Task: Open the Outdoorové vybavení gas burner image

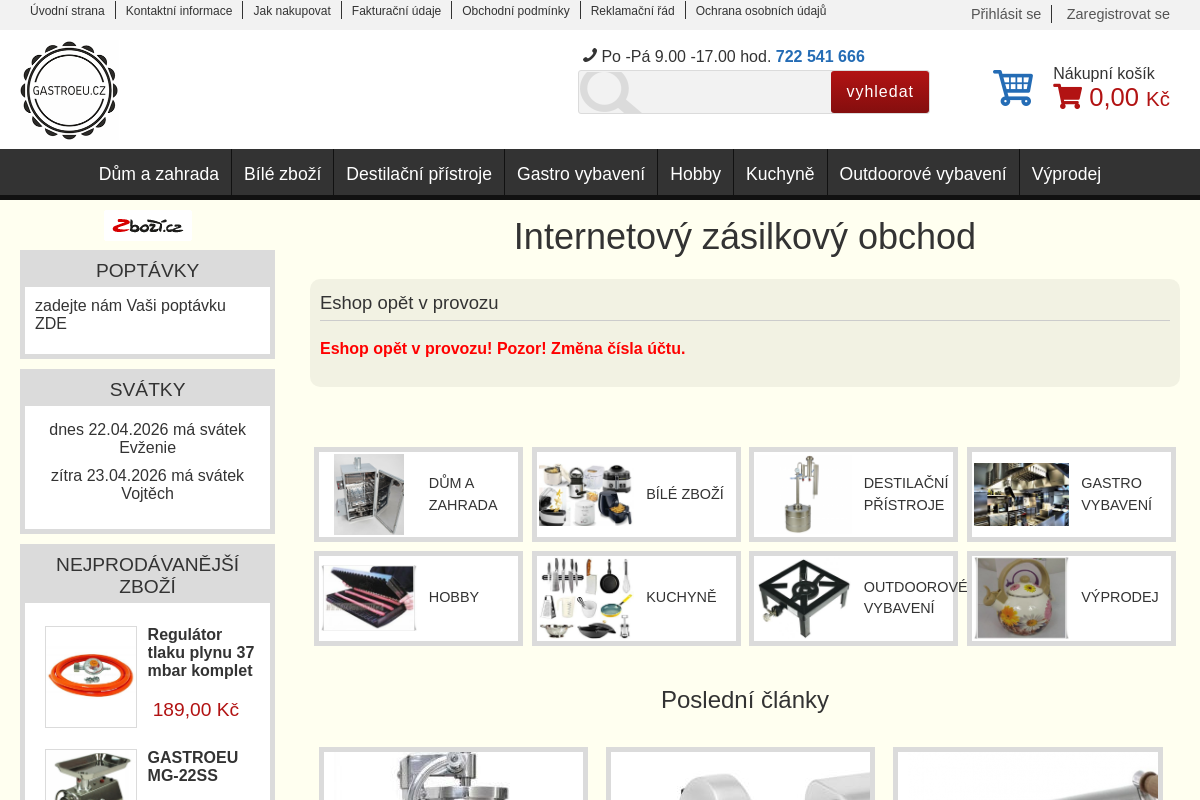Action: click(x=803, y=598)
